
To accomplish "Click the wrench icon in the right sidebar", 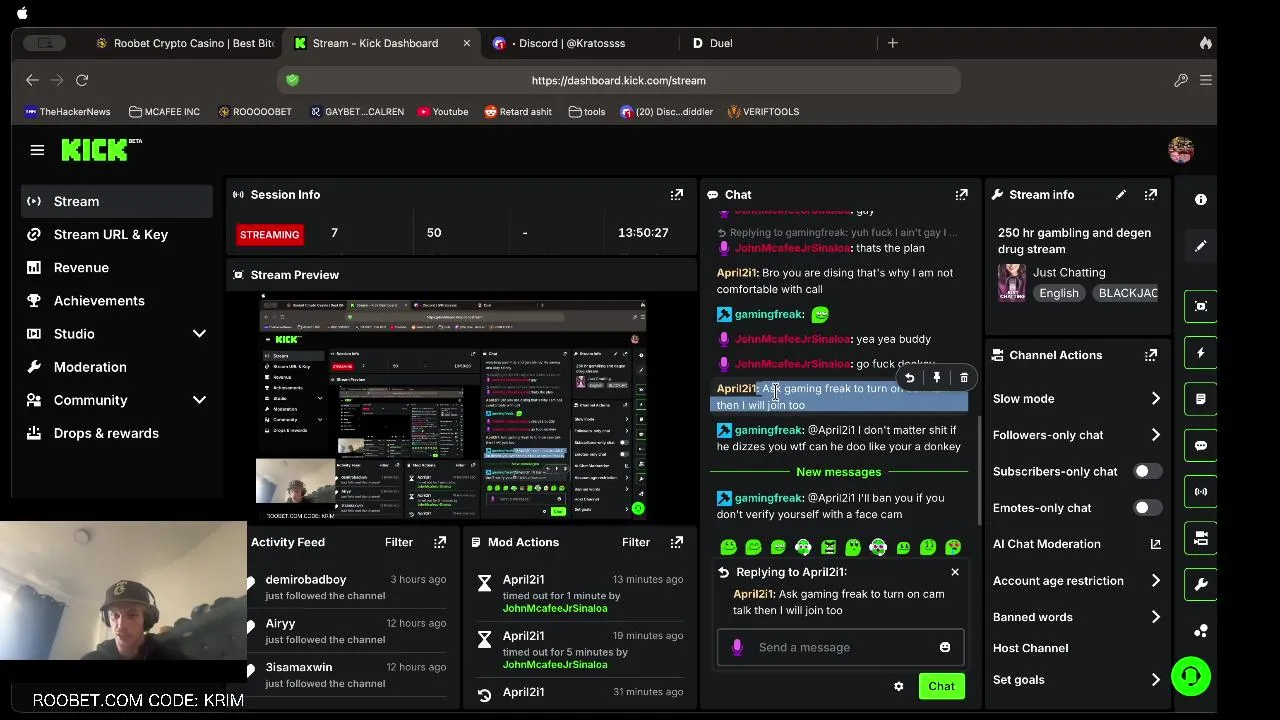I will 1201,584.
